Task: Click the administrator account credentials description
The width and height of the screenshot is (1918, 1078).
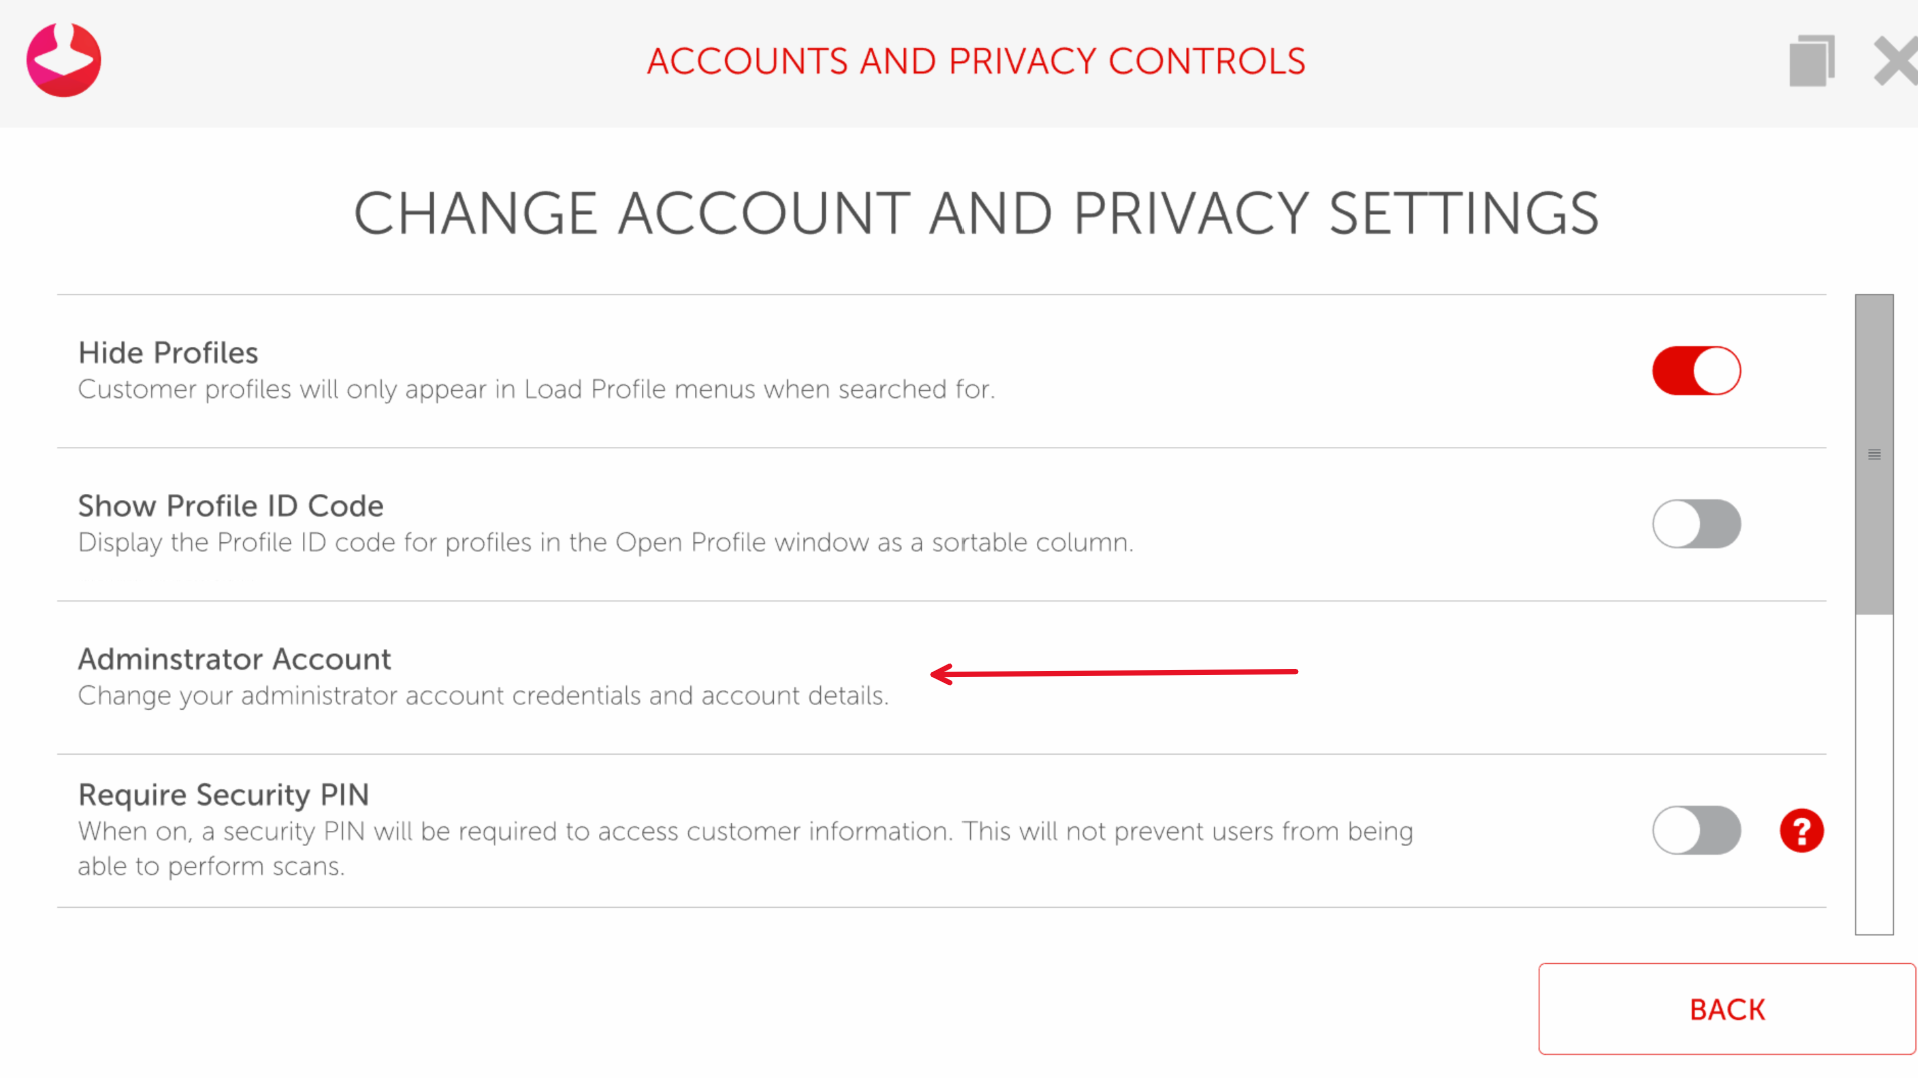Action: (483, 696)
